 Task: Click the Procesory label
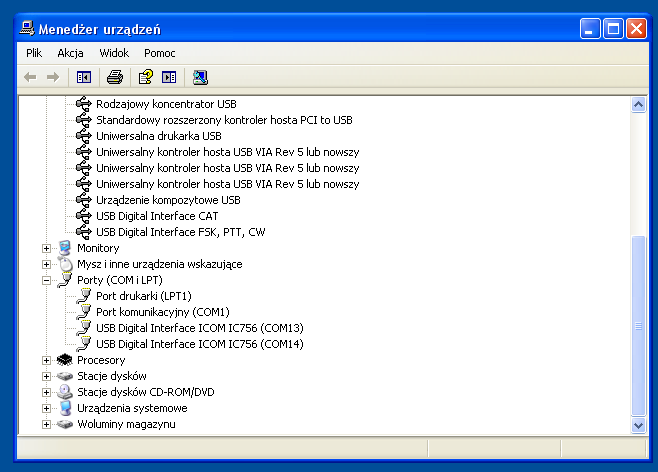click(x=101, y=360)
